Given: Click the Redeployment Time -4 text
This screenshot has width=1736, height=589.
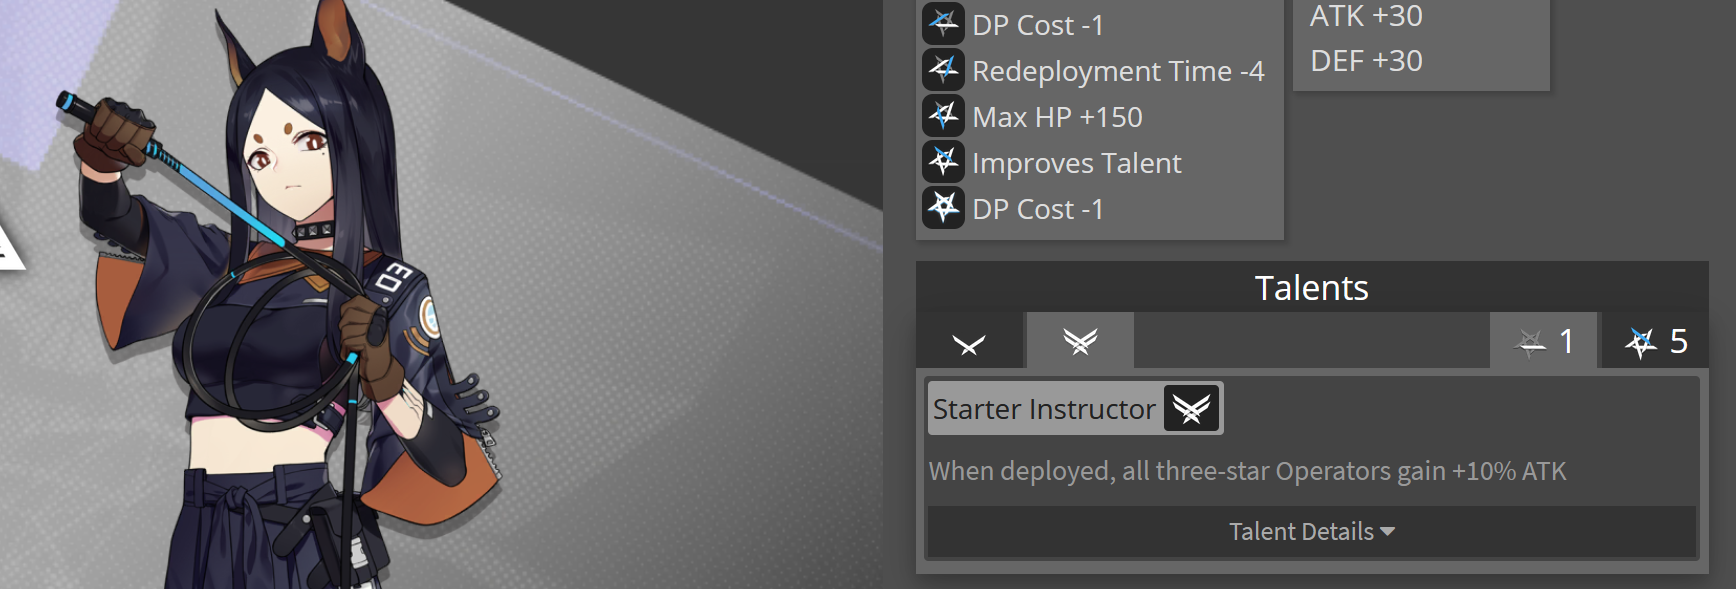Looking at the screenshot, I should point(1118,71).
